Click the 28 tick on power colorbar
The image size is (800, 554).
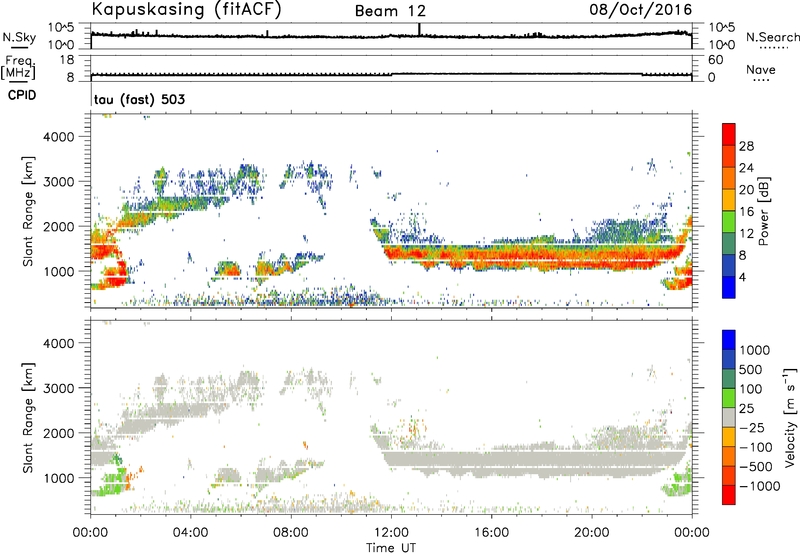click(x=746, y=146)
